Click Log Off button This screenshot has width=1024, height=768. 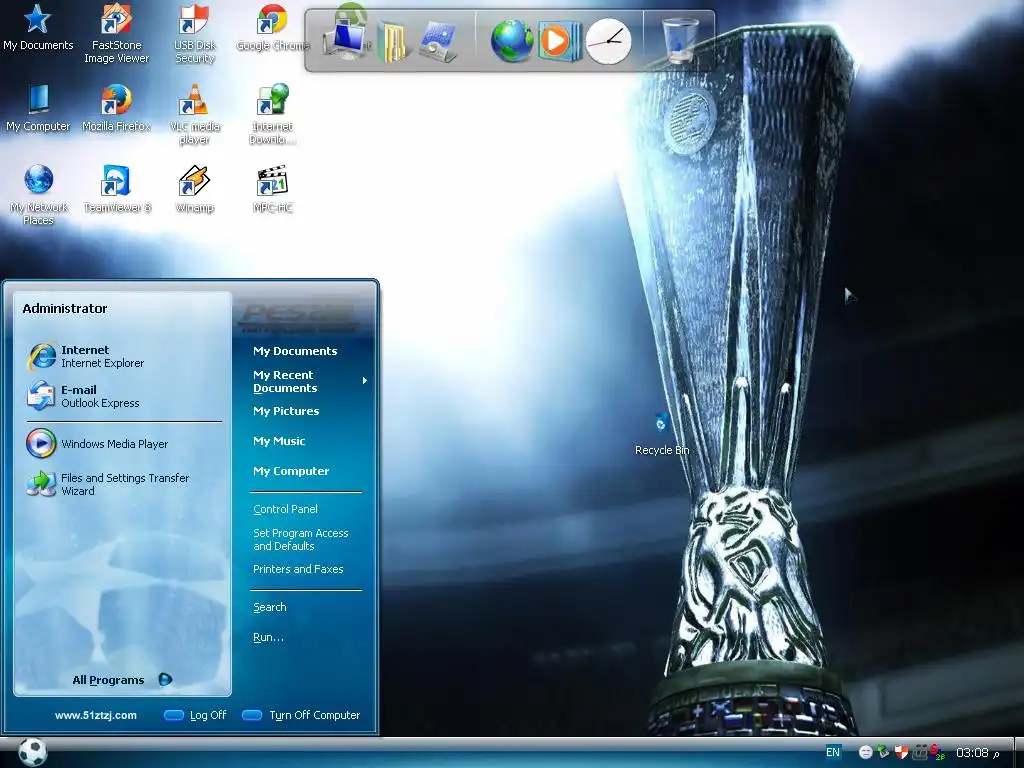[x=195, y=715]
